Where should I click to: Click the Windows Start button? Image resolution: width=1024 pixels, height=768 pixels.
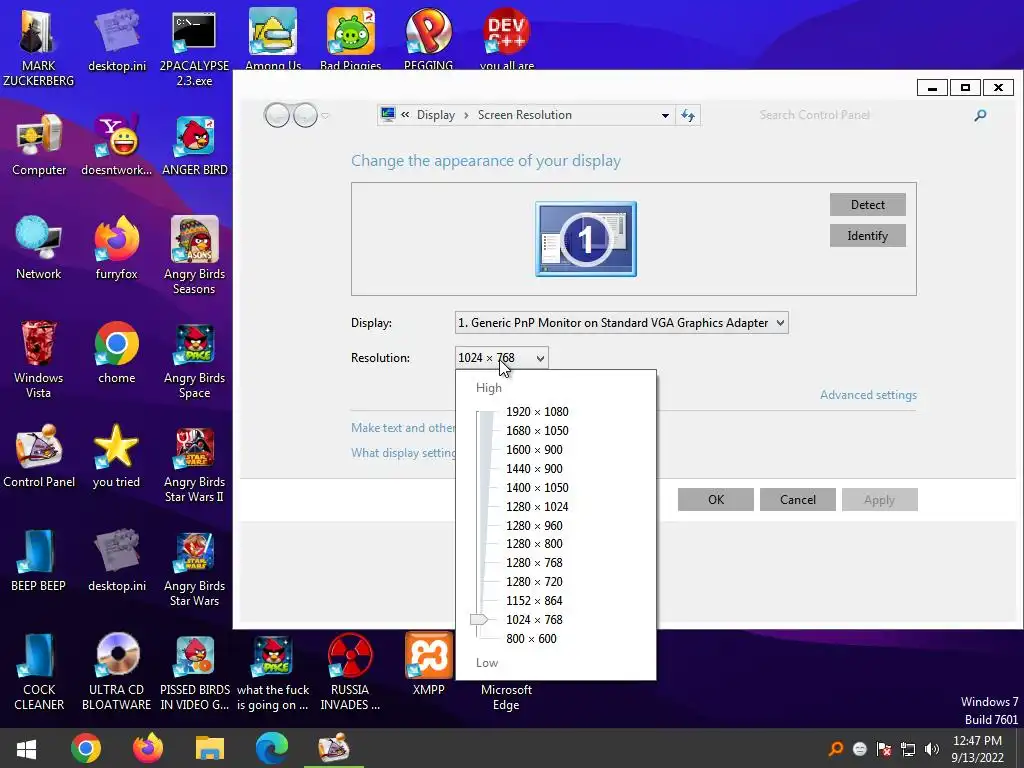click(26, 748)
